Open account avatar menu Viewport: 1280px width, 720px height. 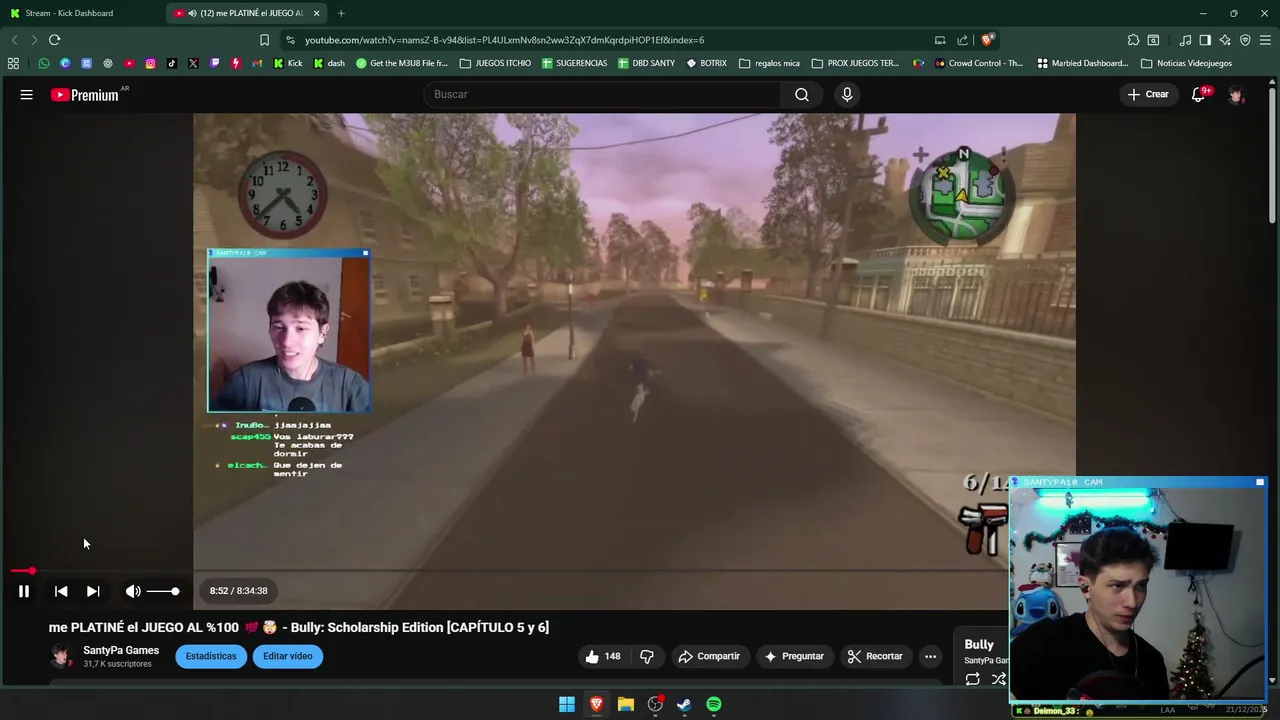pyautogui.click(x=1237, y=94)
